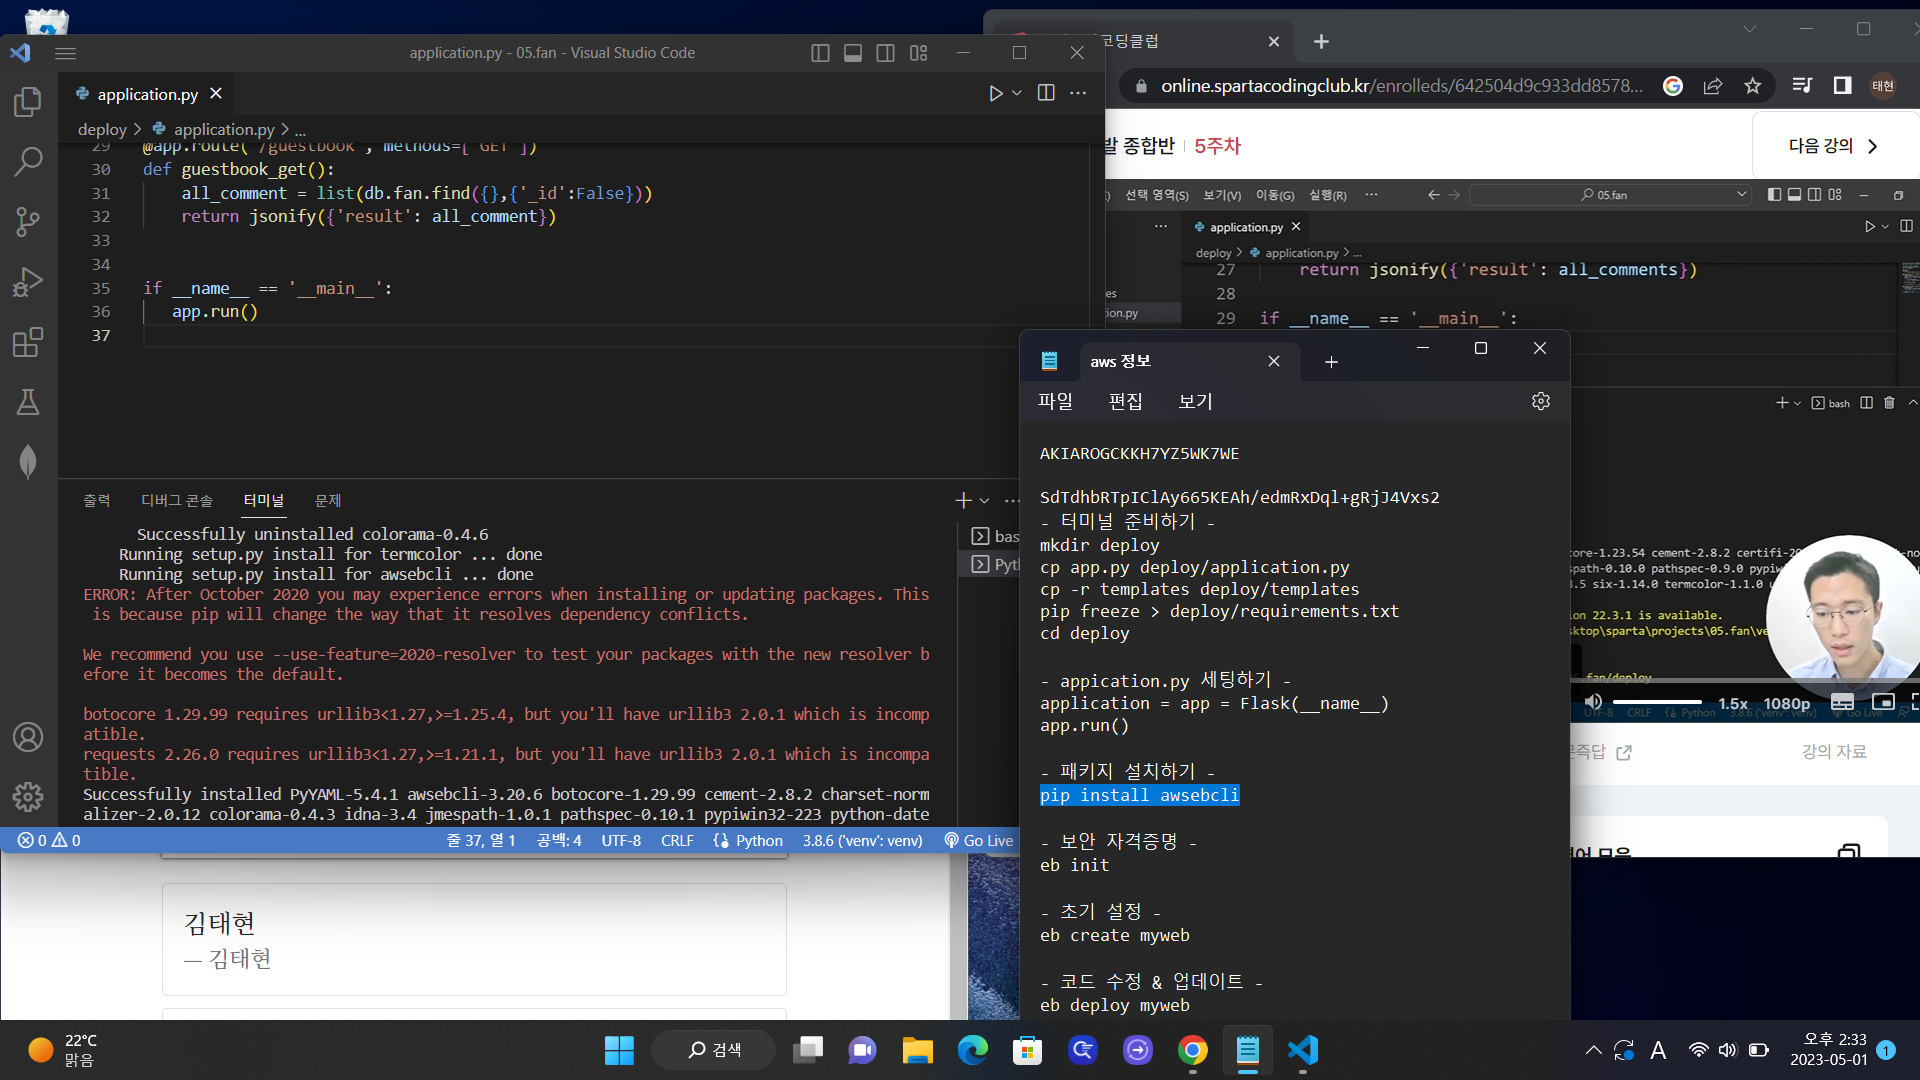Image resolution: width=1920 pixels, height=1080 pixels.
Task: Open the Explorer view in VS Code
Action: [28, 101]
